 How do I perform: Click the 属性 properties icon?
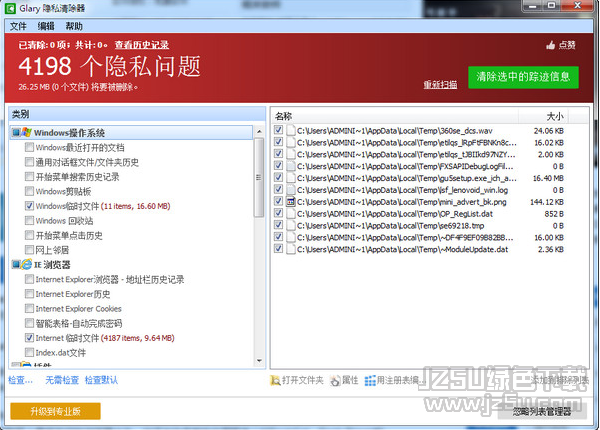coord(335,380)
